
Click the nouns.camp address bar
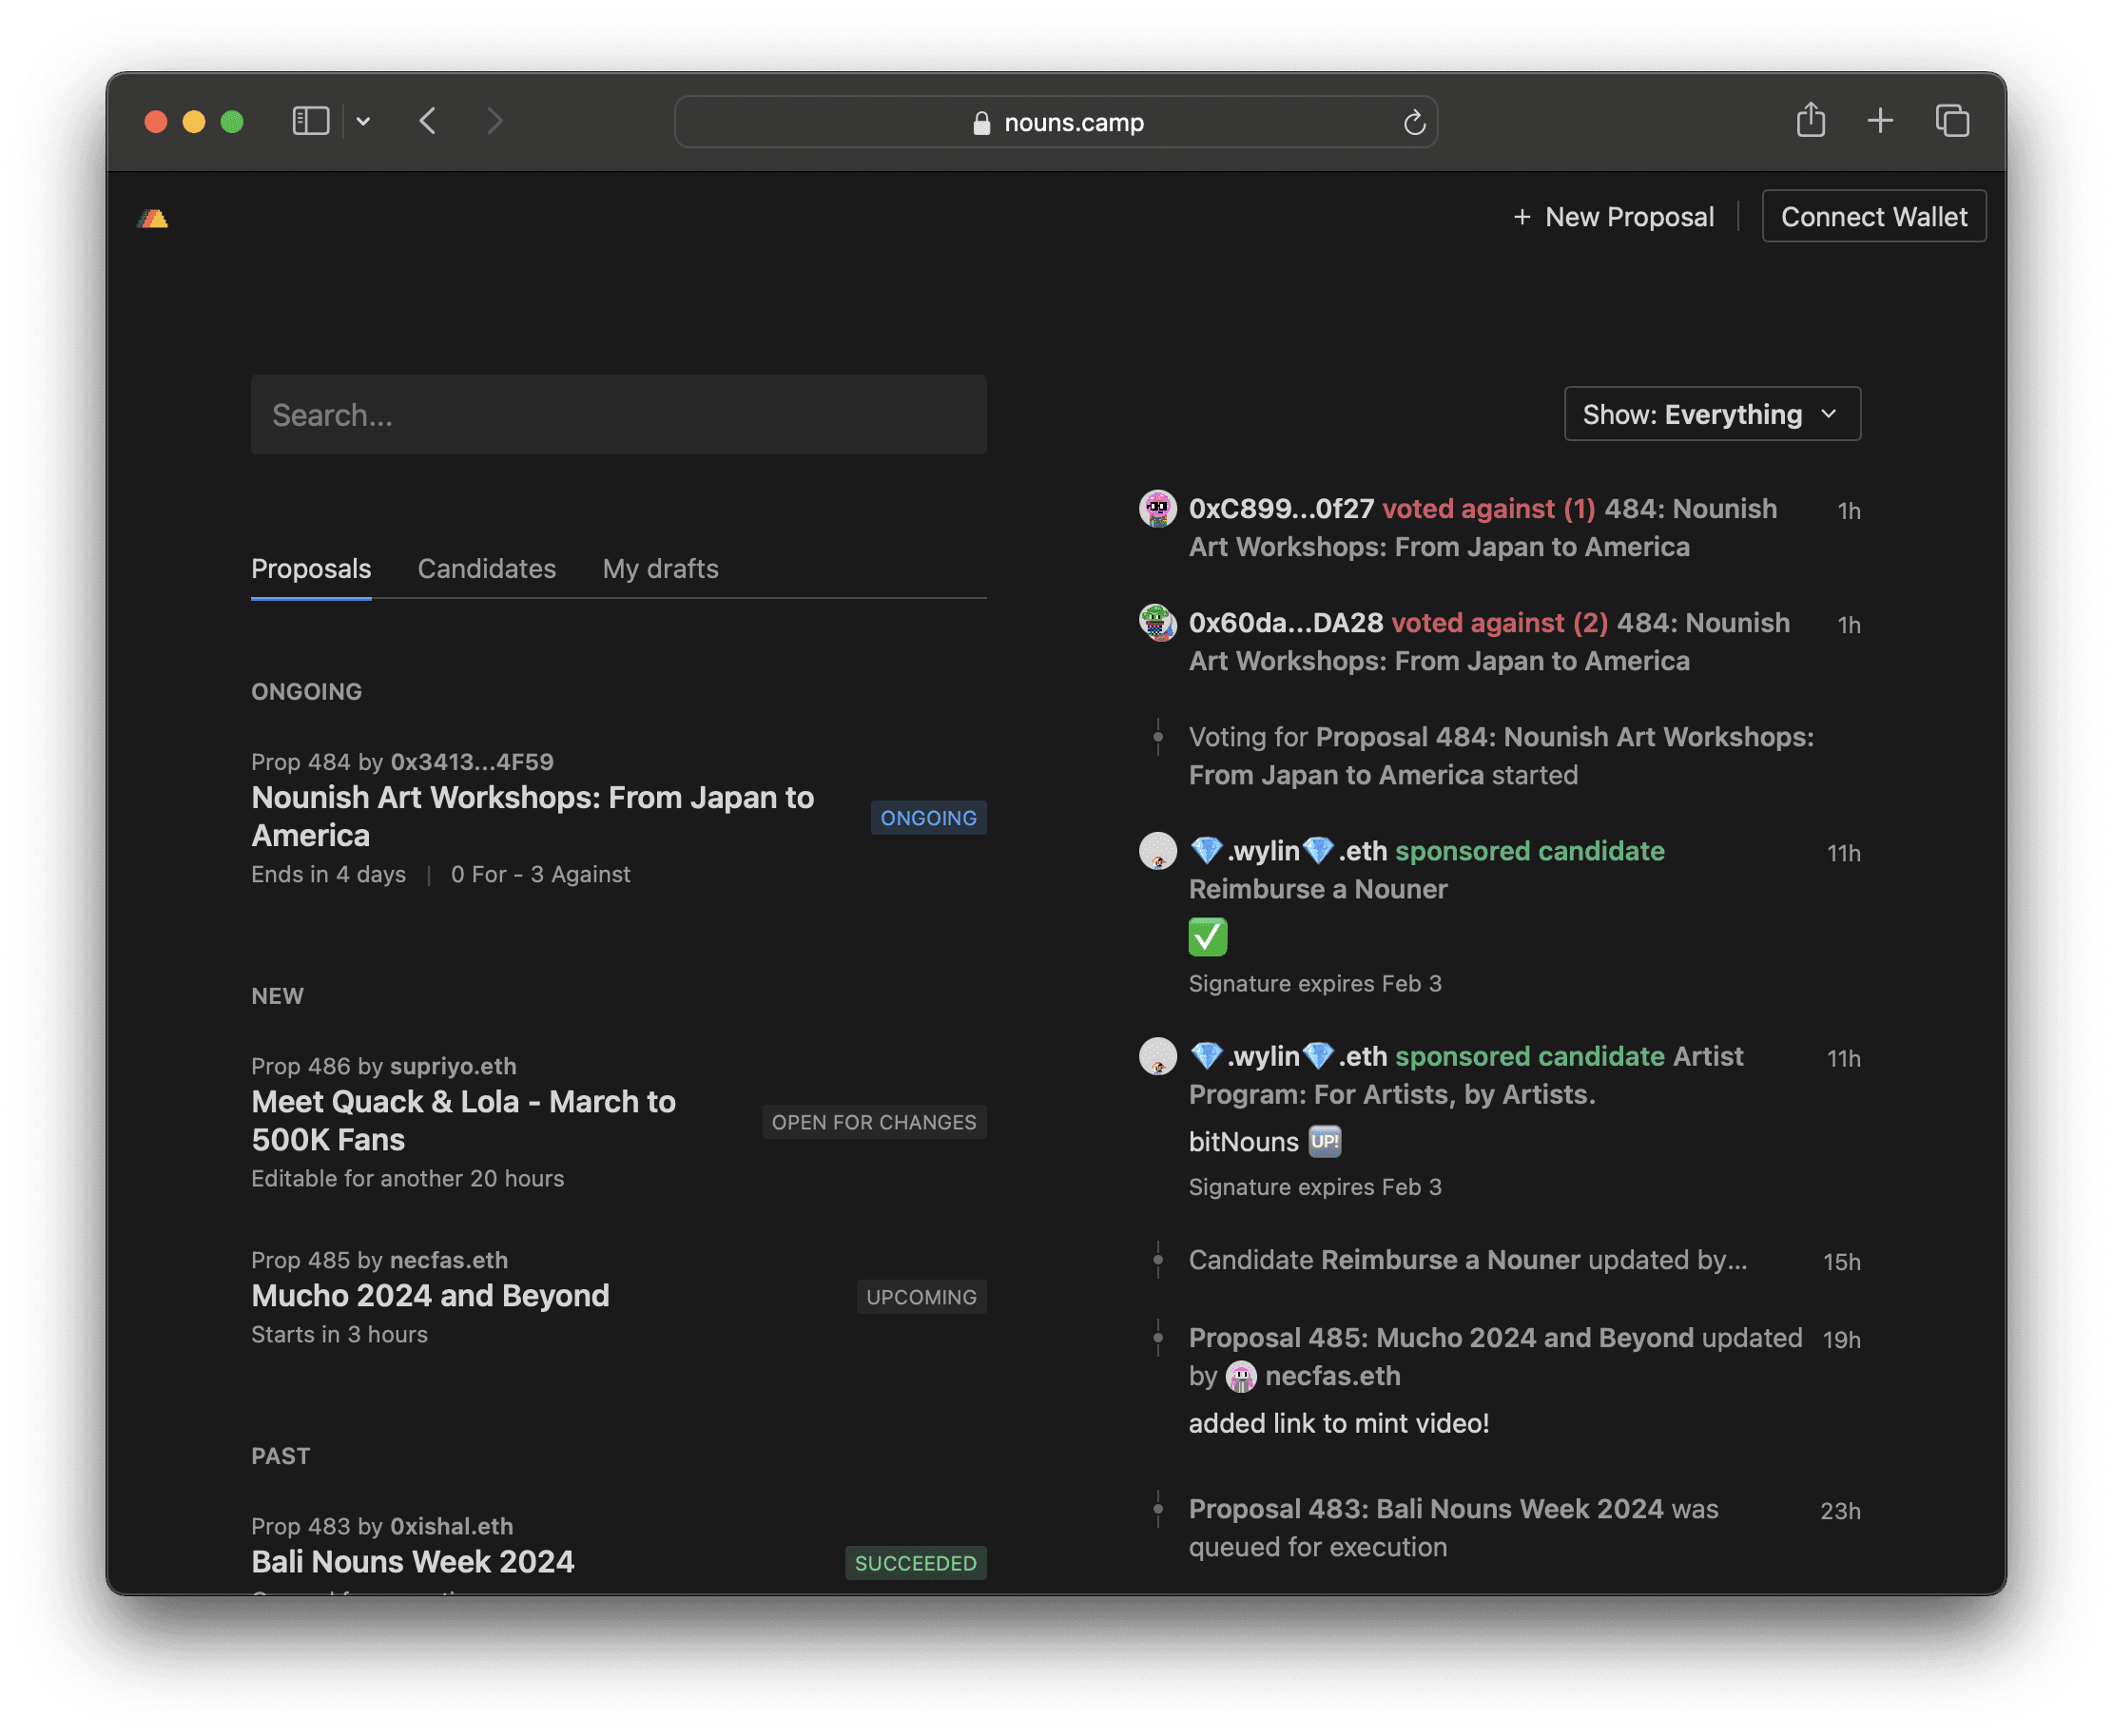[1056, 122]
